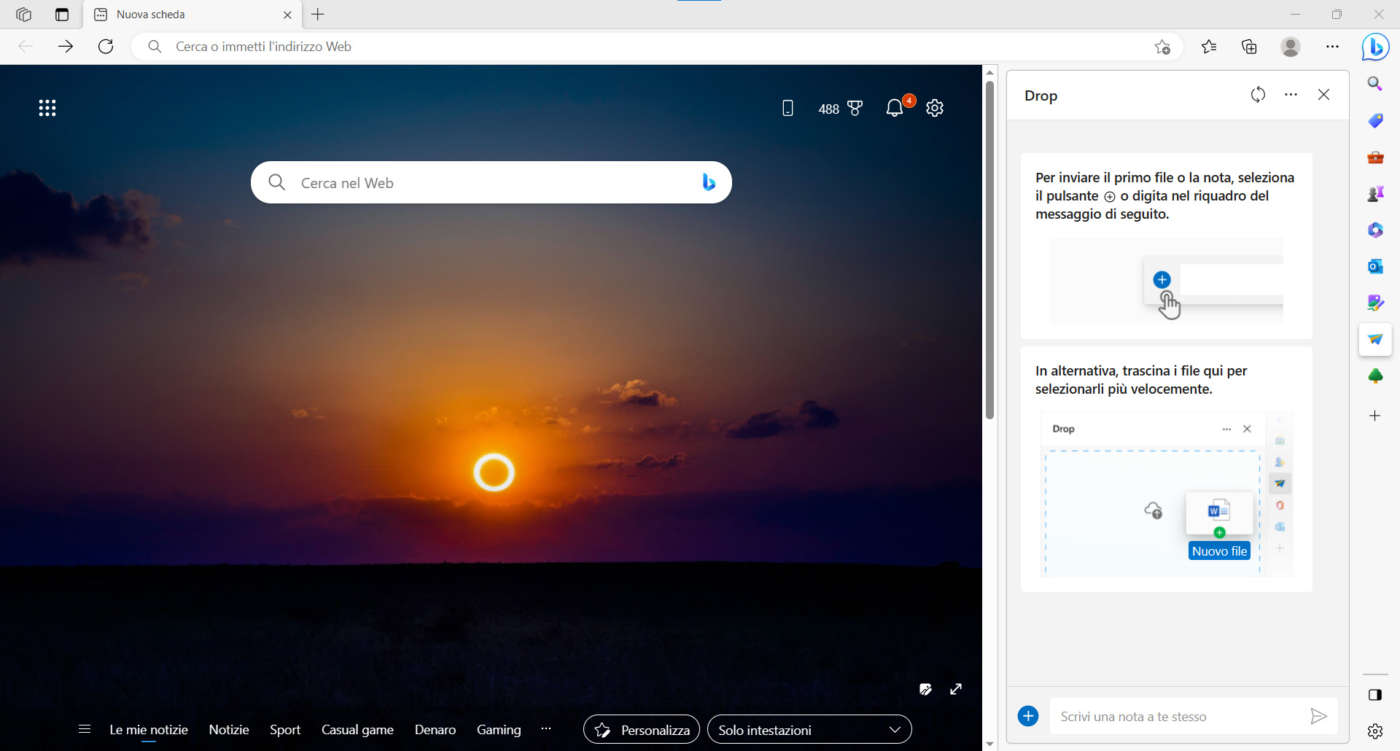
Task: Click the plus button to add a file
Action: [1028, 716]
